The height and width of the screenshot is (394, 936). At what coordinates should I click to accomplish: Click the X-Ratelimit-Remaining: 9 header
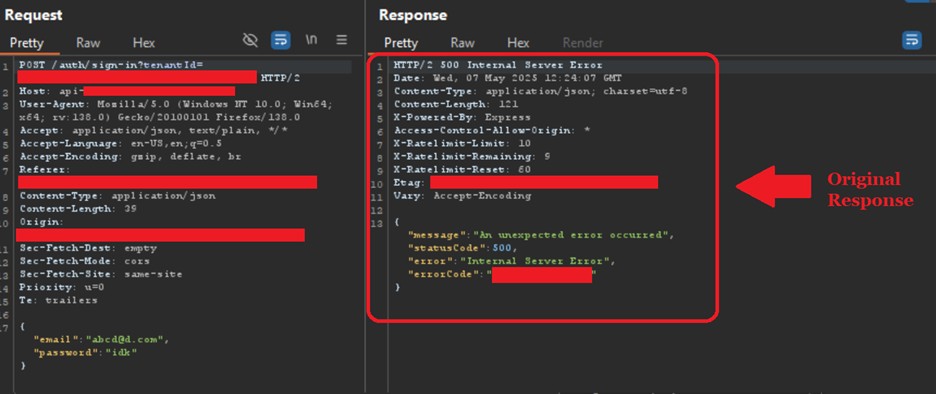click(472, 156)
